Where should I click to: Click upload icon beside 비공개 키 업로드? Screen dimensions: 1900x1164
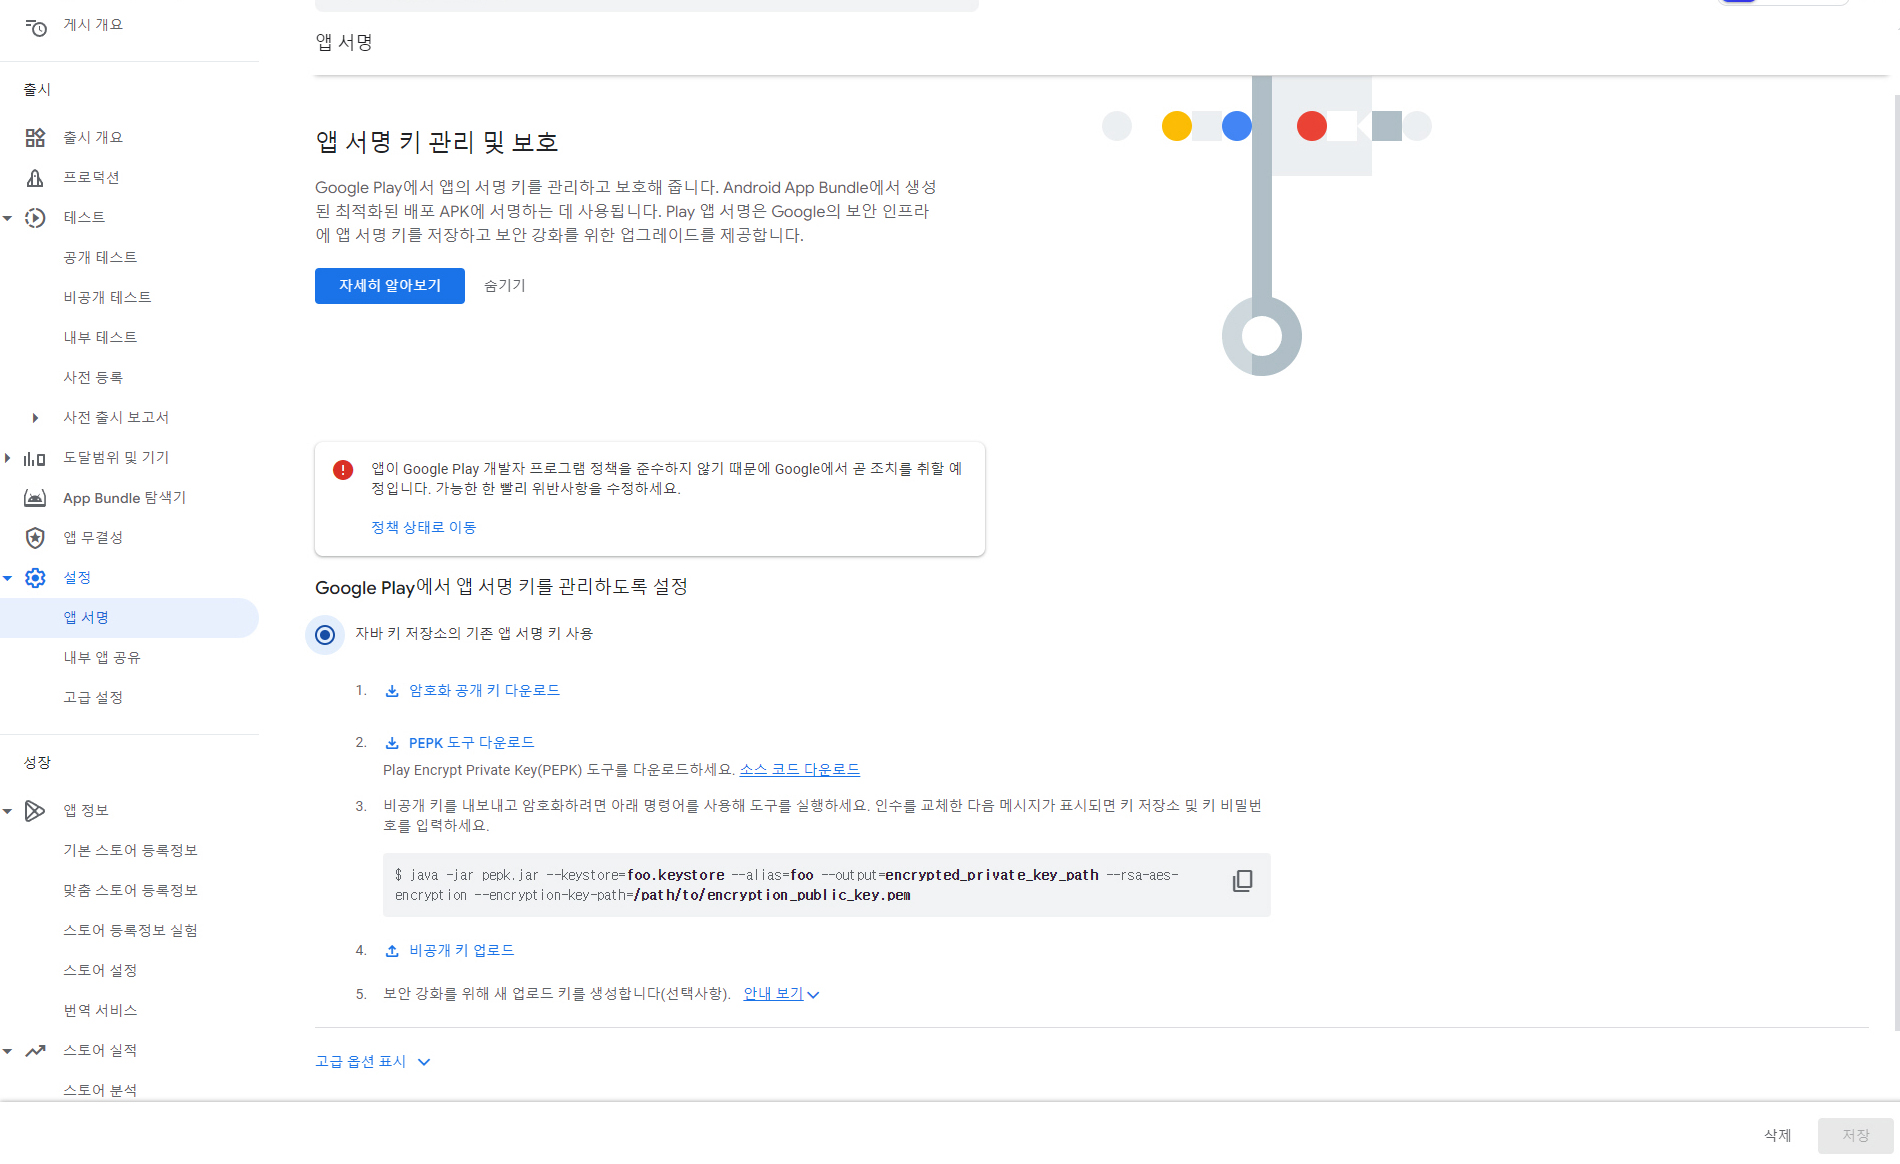point(392,951)
